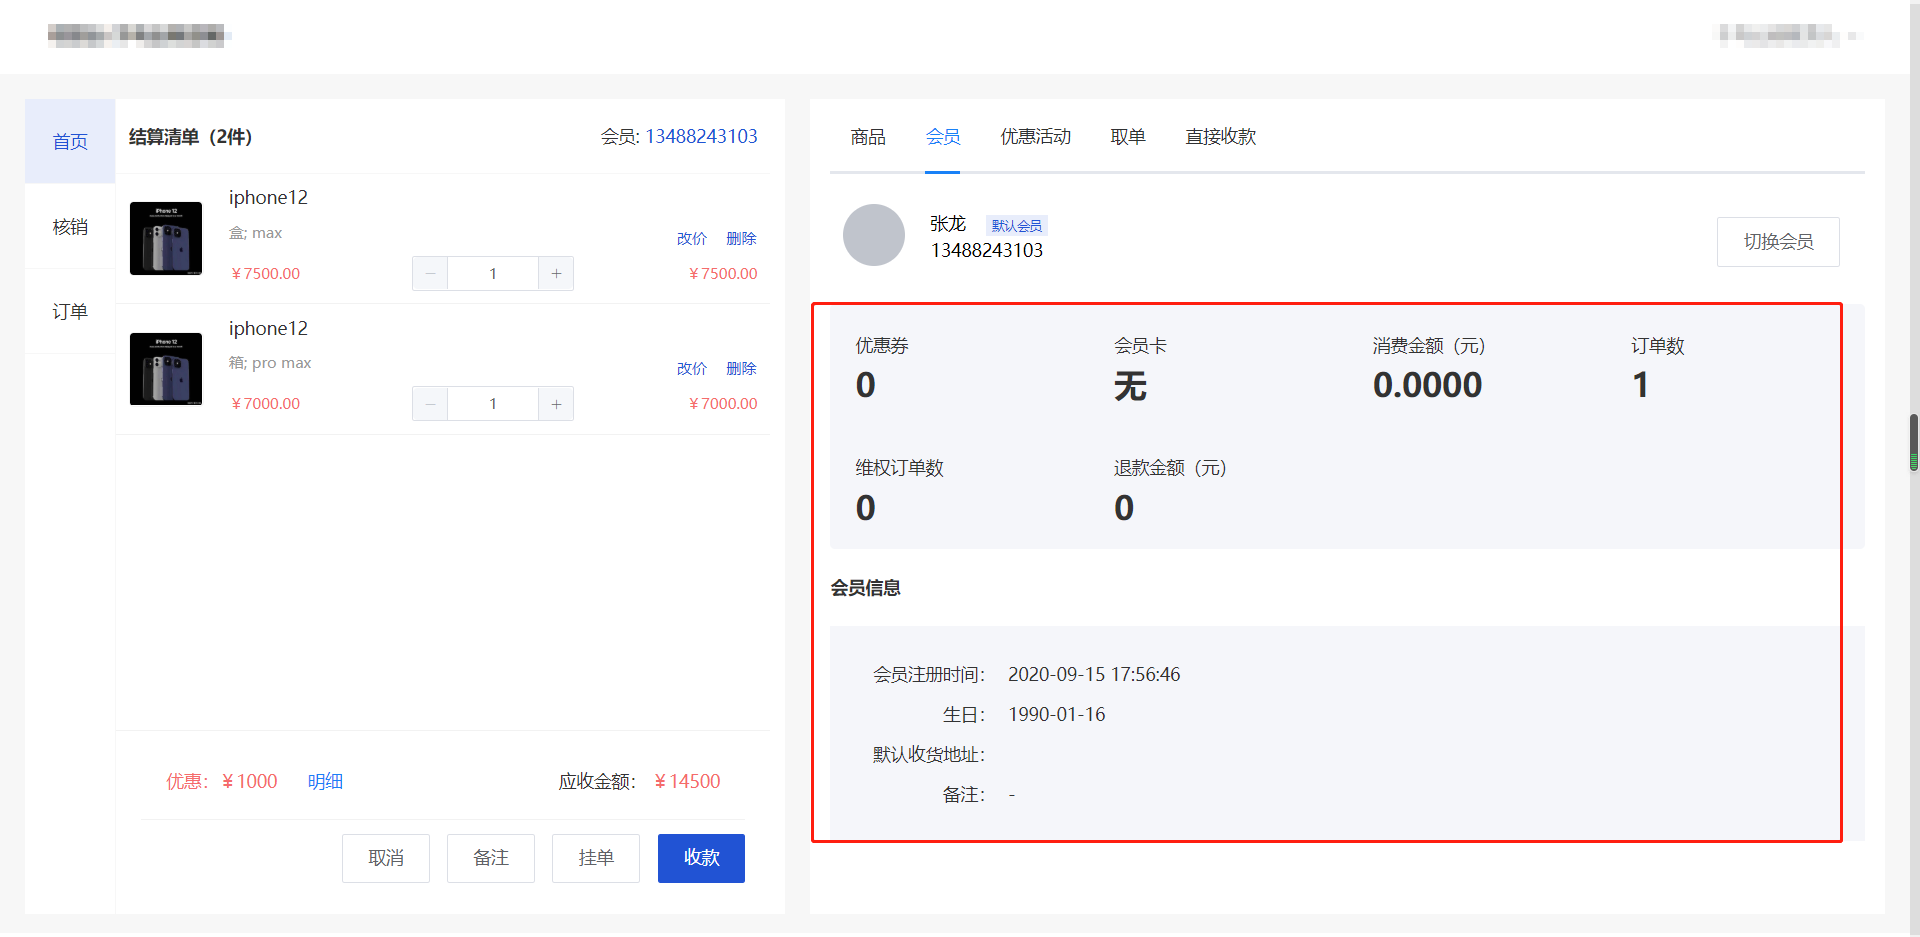Click 改价 for the 7500 iphone12

[x=691, y=239]
